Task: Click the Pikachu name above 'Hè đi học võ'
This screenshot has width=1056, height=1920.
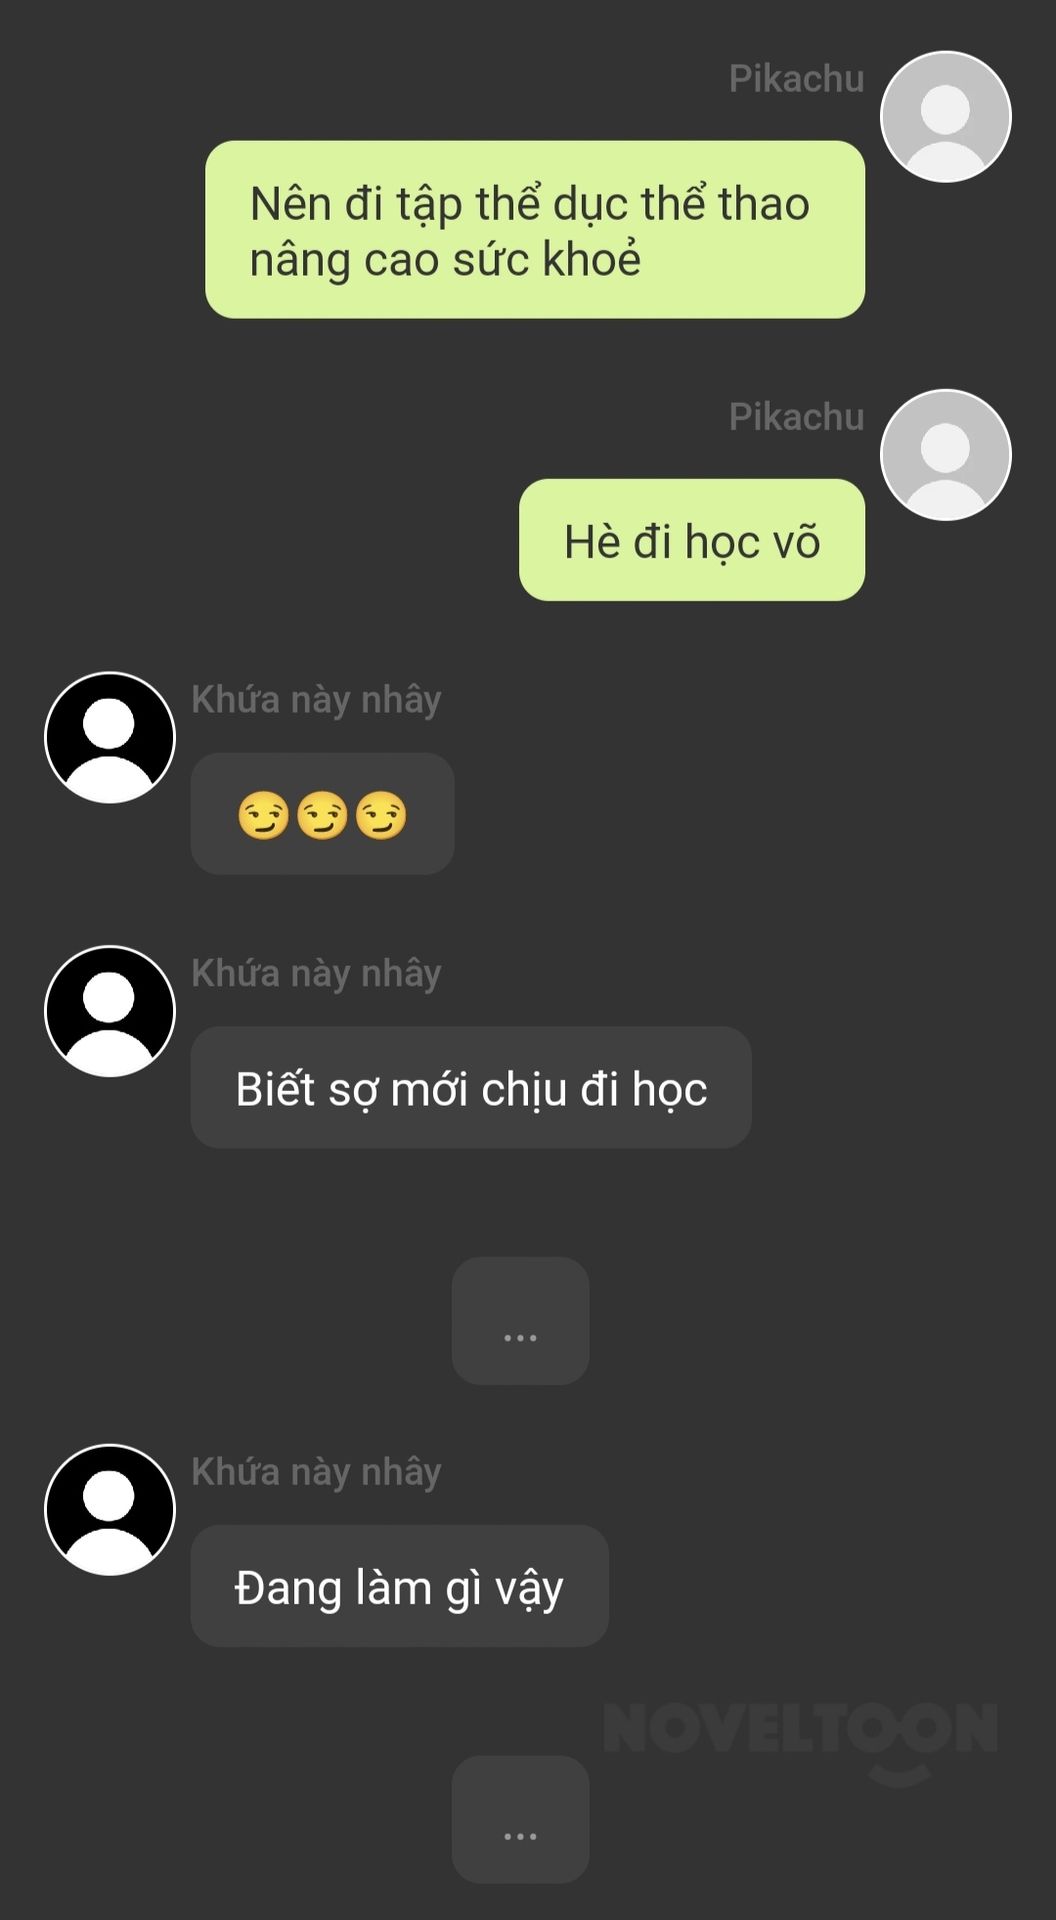Action: point(796,417)
